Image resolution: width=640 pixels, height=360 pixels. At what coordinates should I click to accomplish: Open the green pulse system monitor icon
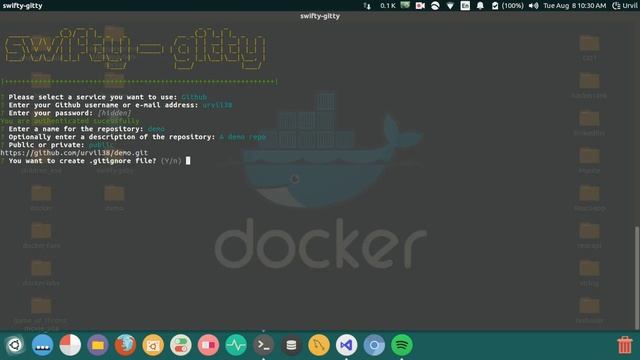pos(236,345)
